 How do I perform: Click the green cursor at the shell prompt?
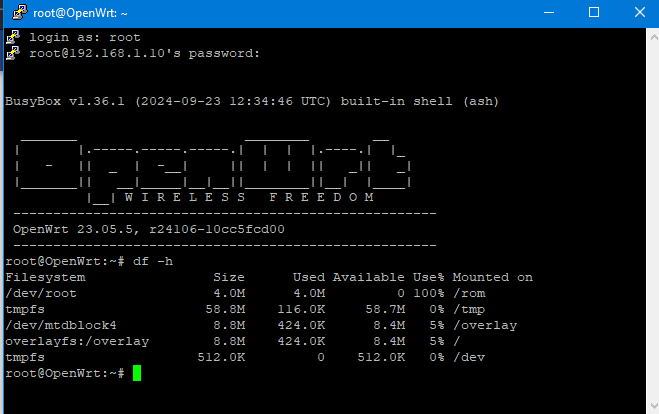(x=137, y=373)
